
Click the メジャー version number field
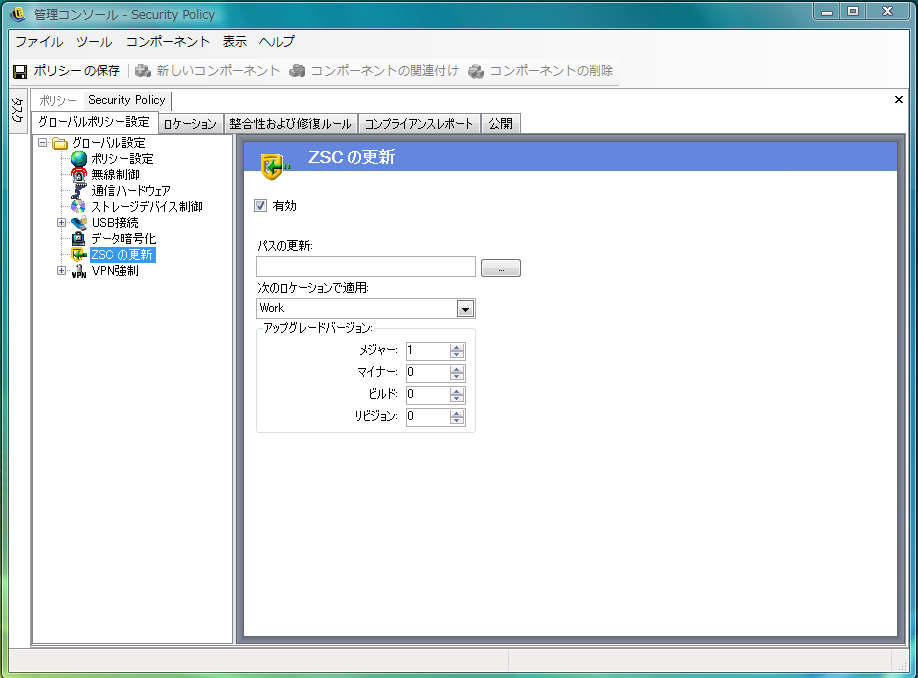pyautogui.click(x=428, y=351)
